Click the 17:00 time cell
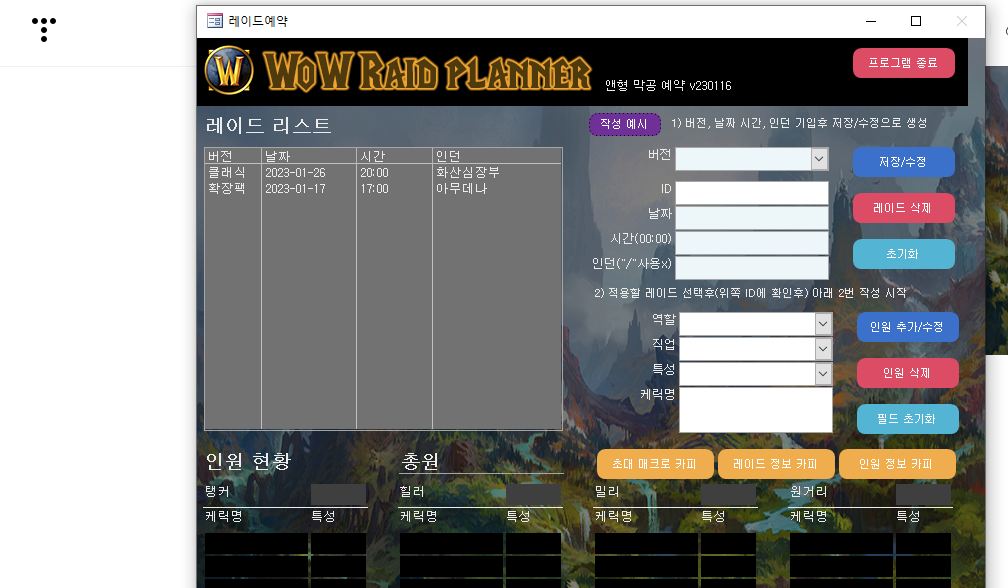This screenshot has width=1008, height=588. point(374,189)
